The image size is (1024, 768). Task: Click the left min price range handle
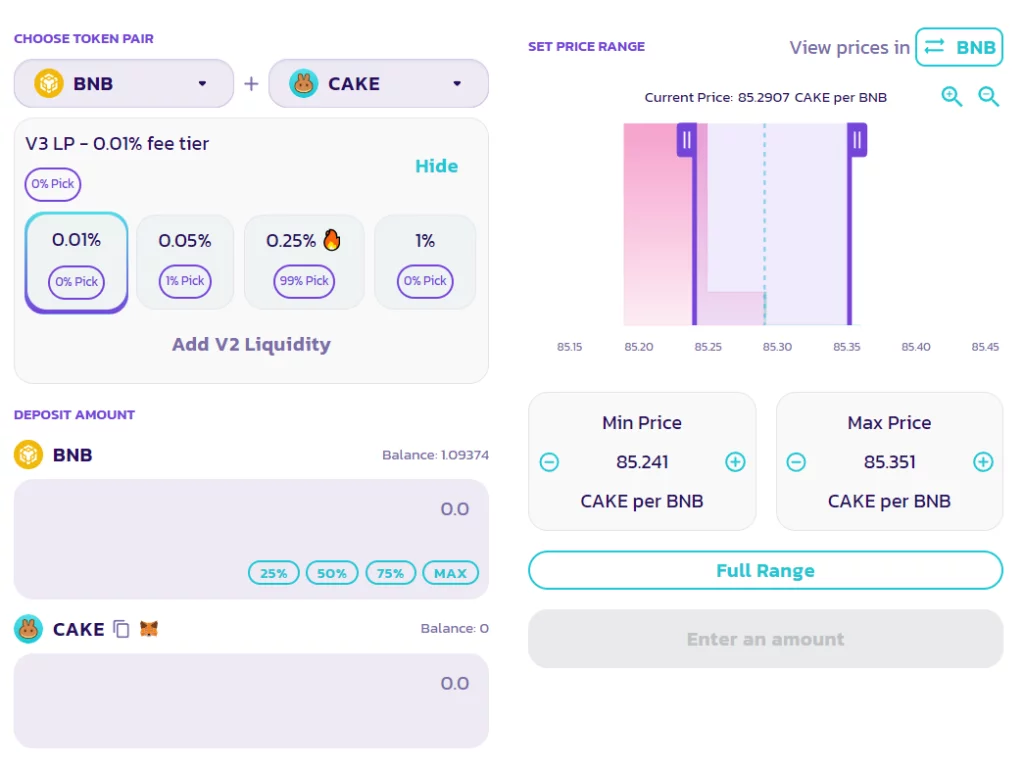(686, 140)
